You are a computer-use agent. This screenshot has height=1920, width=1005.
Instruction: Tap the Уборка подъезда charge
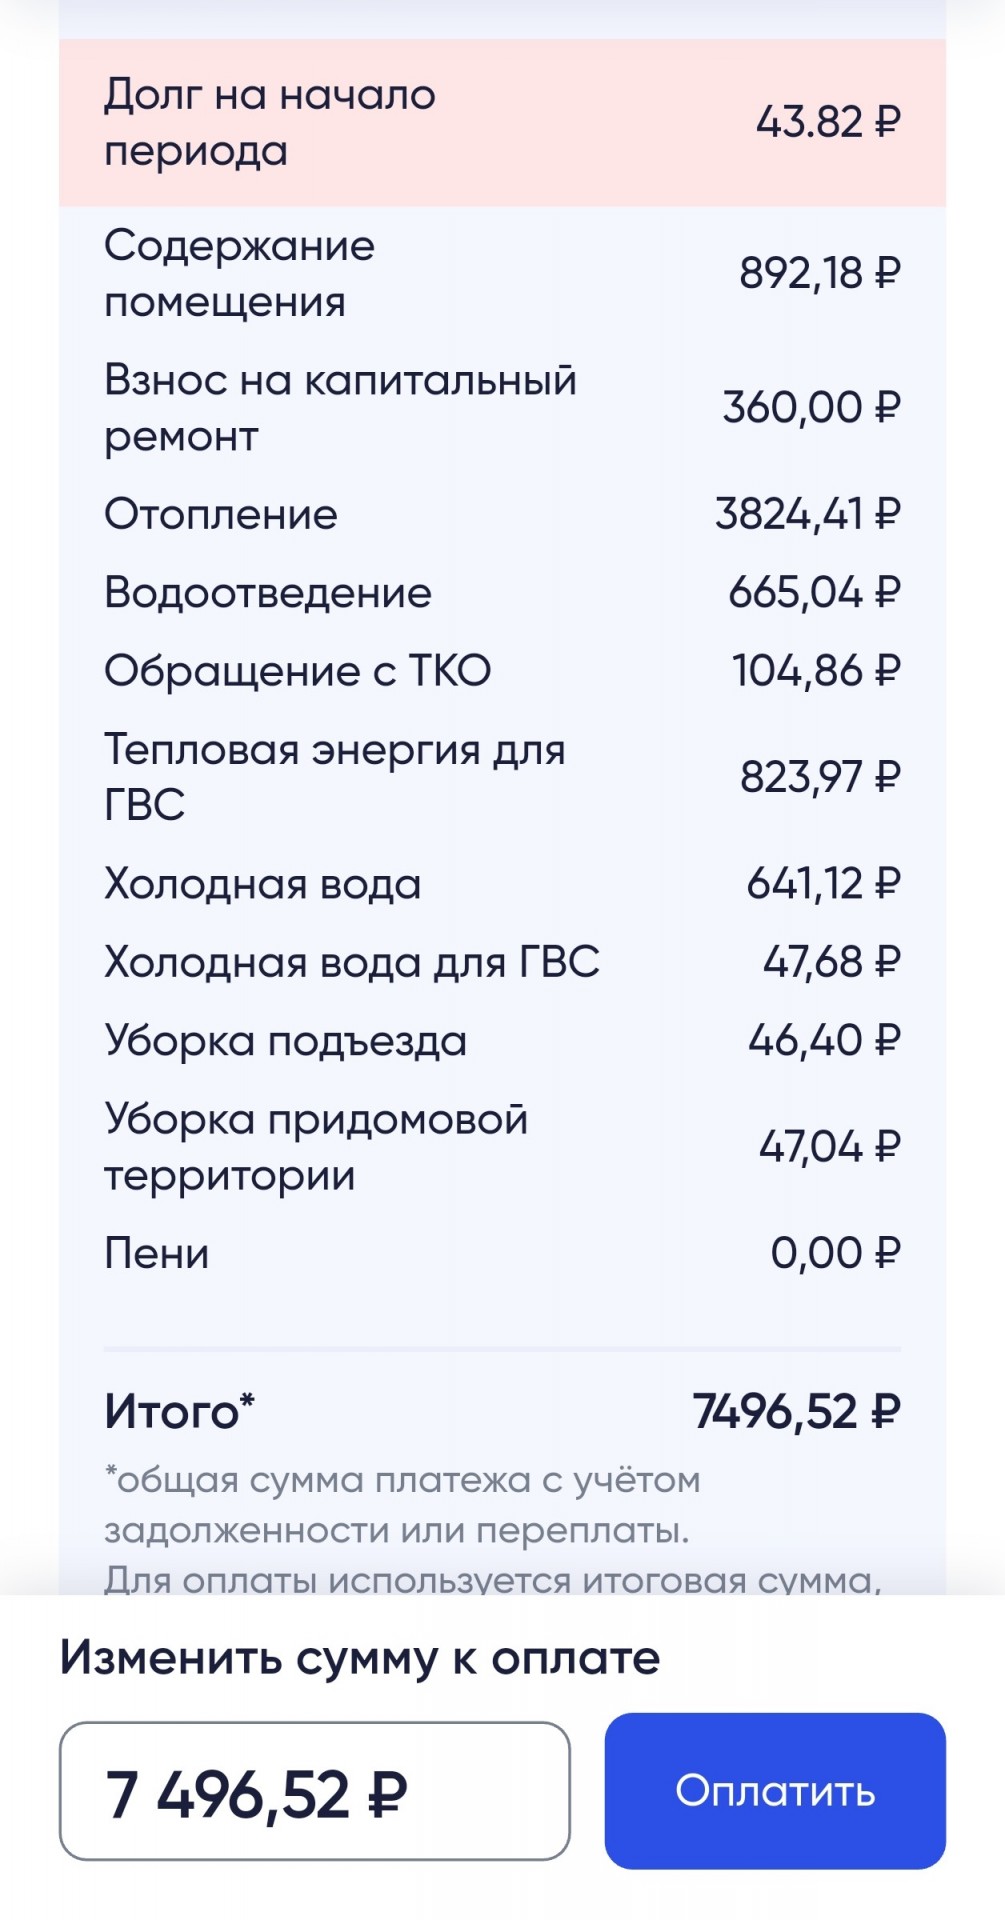tap(502, 1040)
